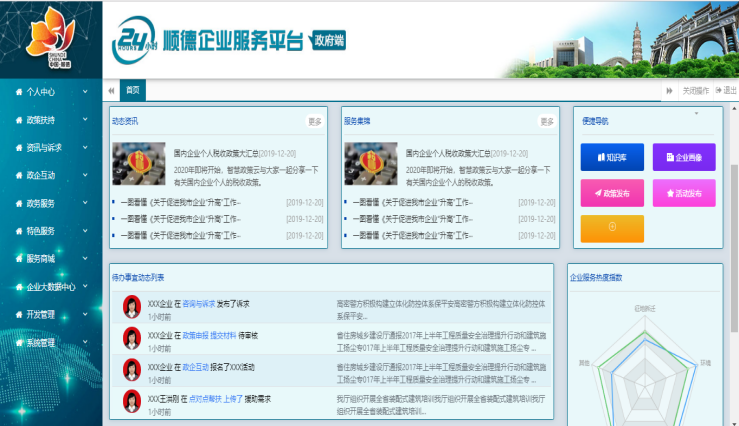Select the 首页 tab

point(132,90)
